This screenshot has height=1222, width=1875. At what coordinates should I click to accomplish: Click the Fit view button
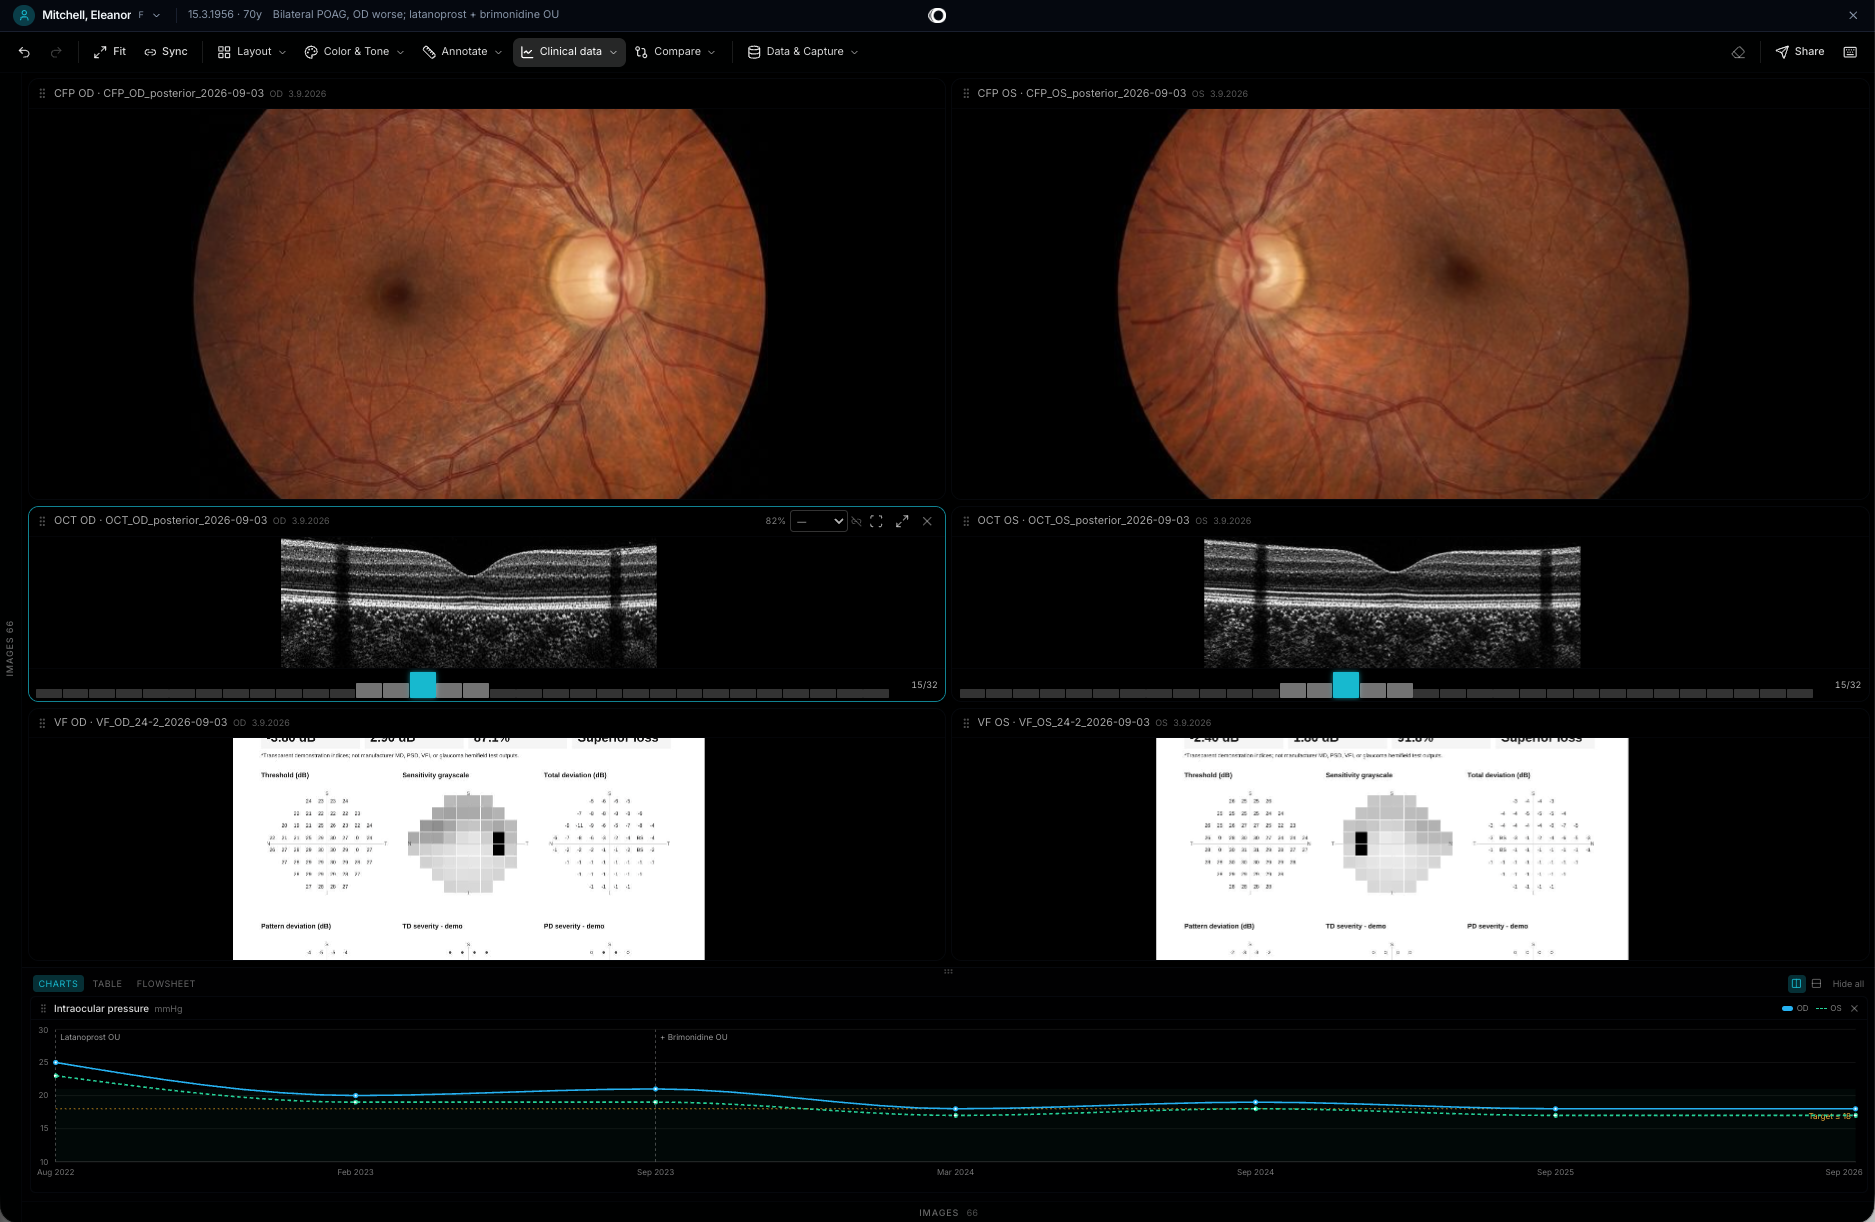click(x=110, y=52)
